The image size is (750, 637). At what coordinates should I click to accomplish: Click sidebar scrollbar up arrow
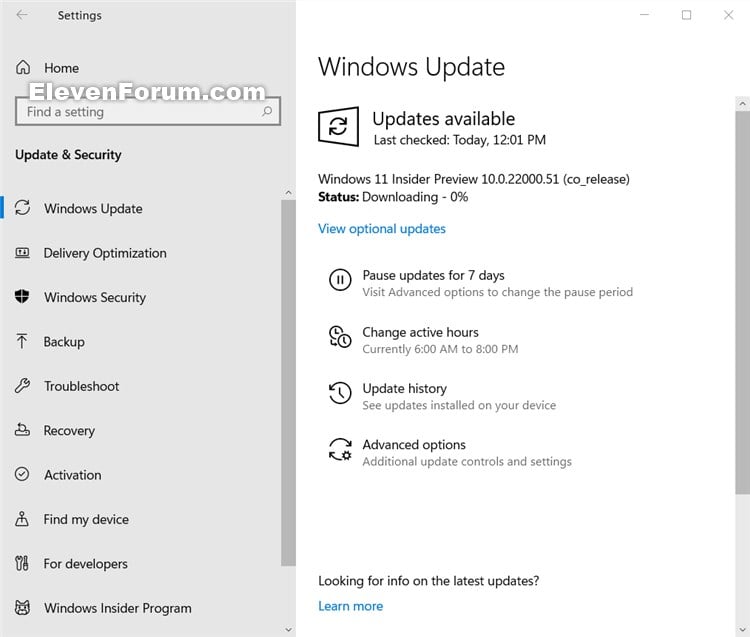click(288, 193)
